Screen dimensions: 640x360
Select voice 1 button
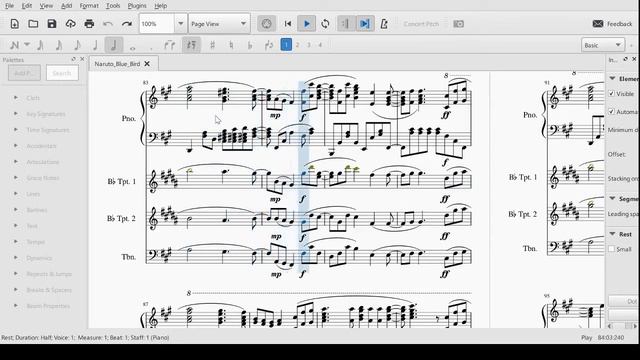tap(286, 44)
